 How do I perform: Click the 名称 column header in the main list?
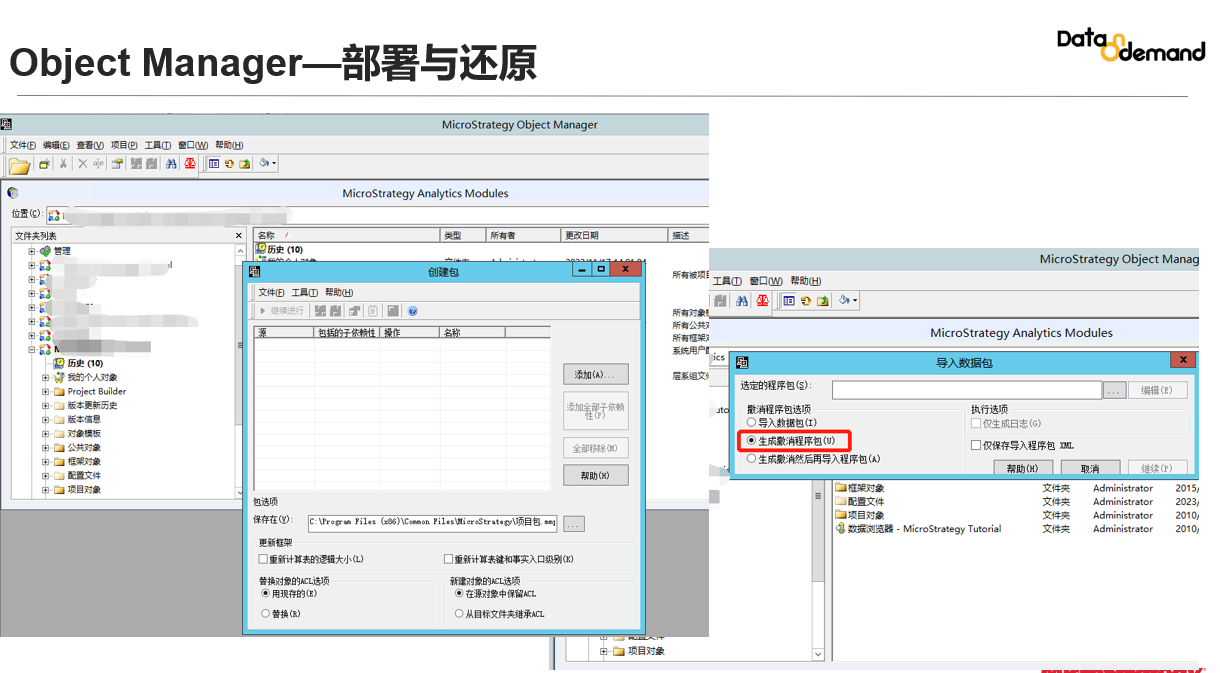coord(347,235)
